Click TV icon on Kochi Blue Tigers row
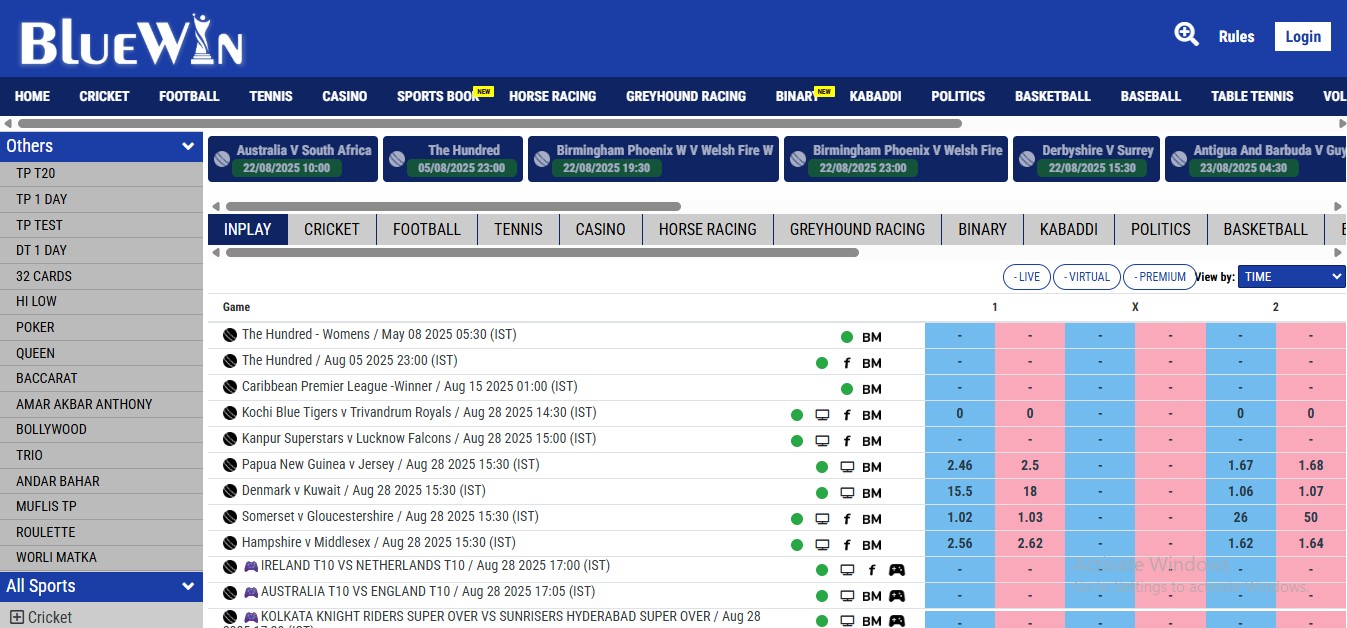This screenshot has height=628, width=1347. (x=822, y=414)
